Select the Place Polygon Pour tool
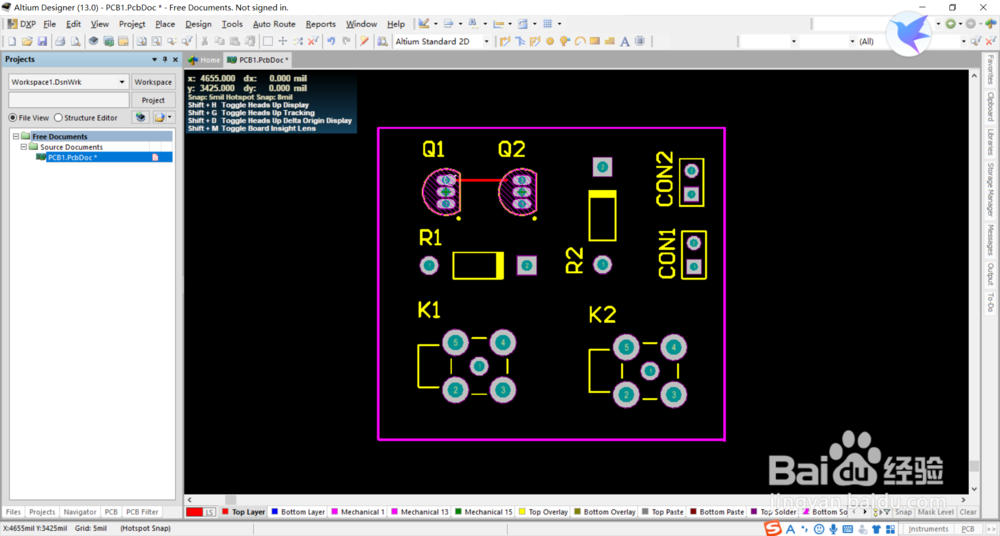1000x536 pixels. [x=609, y=41]
